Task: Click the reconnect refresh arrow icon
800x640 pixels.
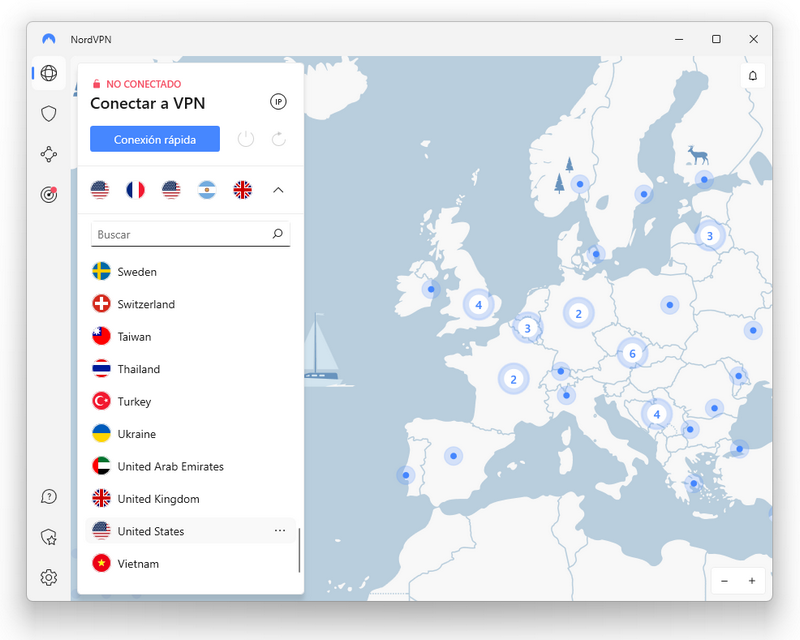Action: [x=279, y=139]
